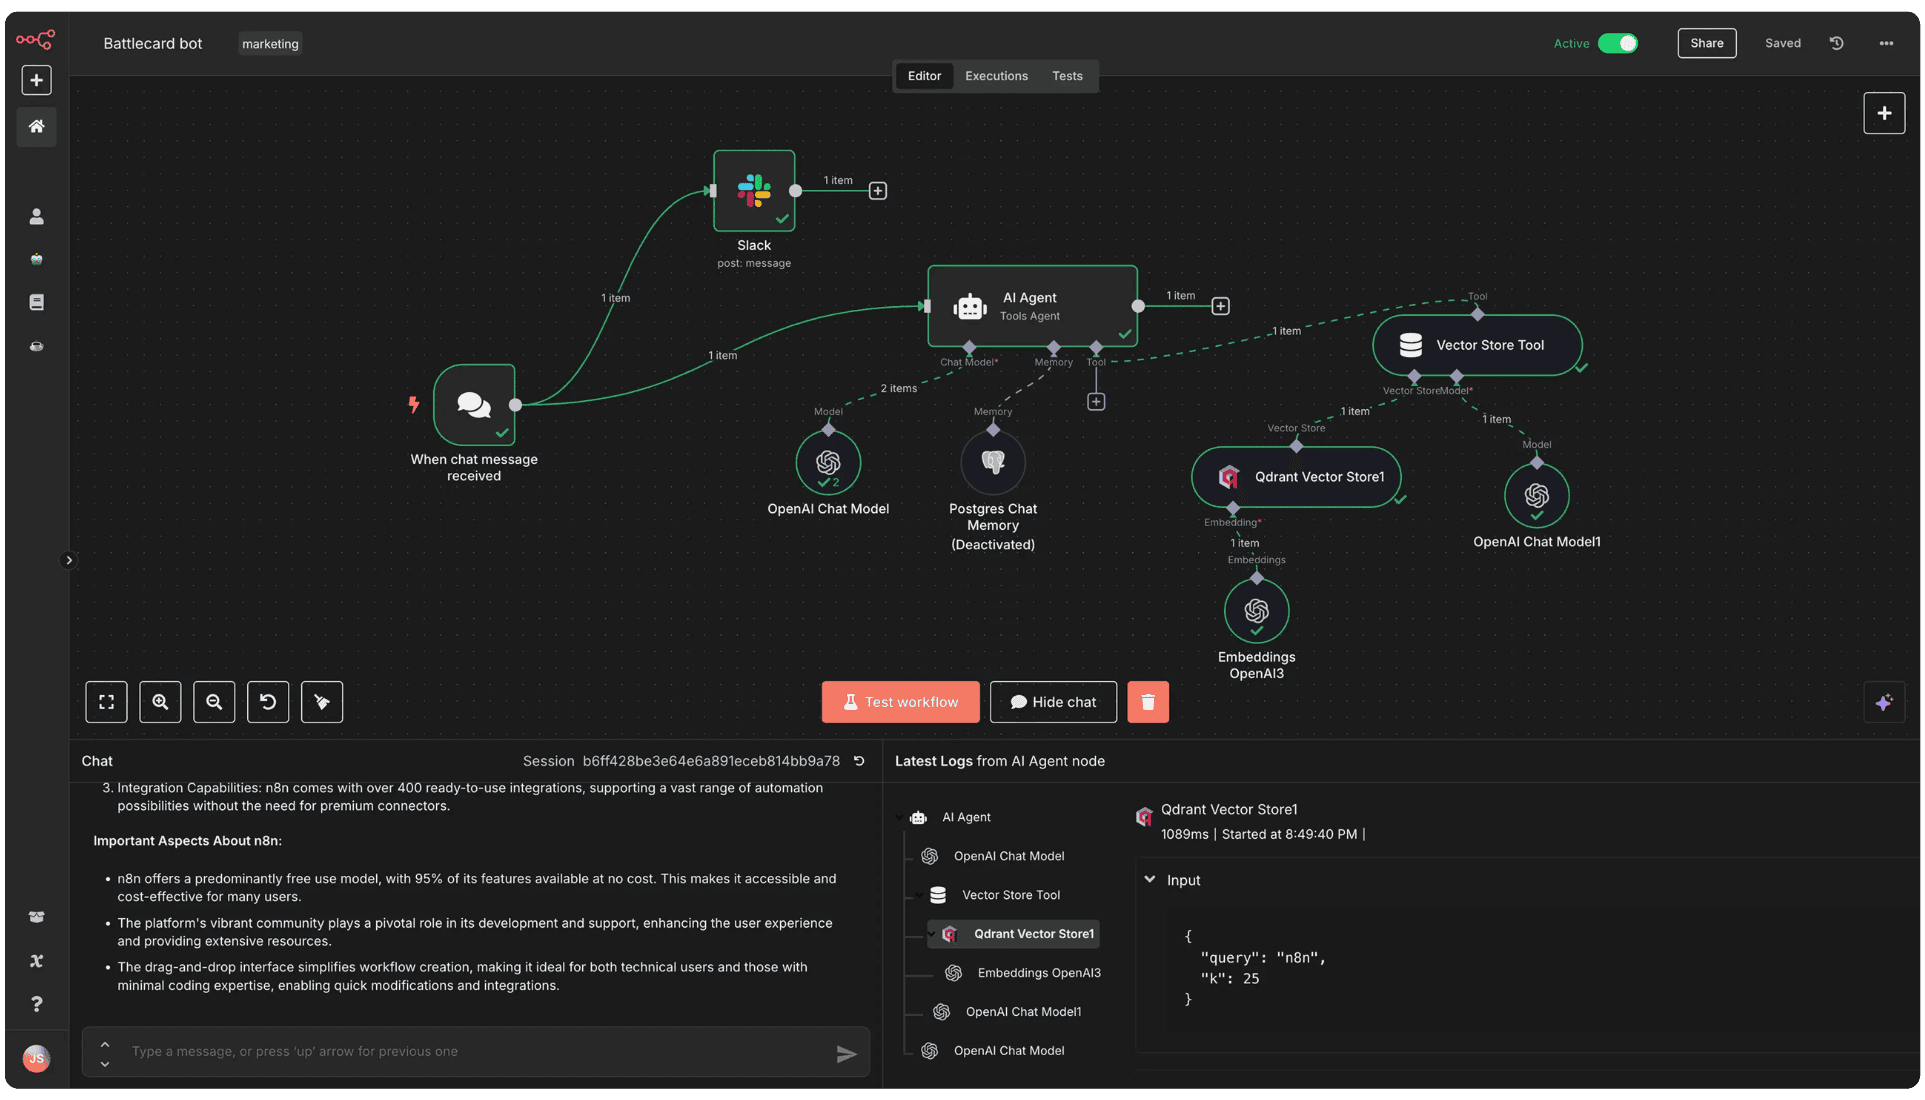Click the marketing tag label
The width and height of the screenshot is (1925, 1100).
[270, 44]
